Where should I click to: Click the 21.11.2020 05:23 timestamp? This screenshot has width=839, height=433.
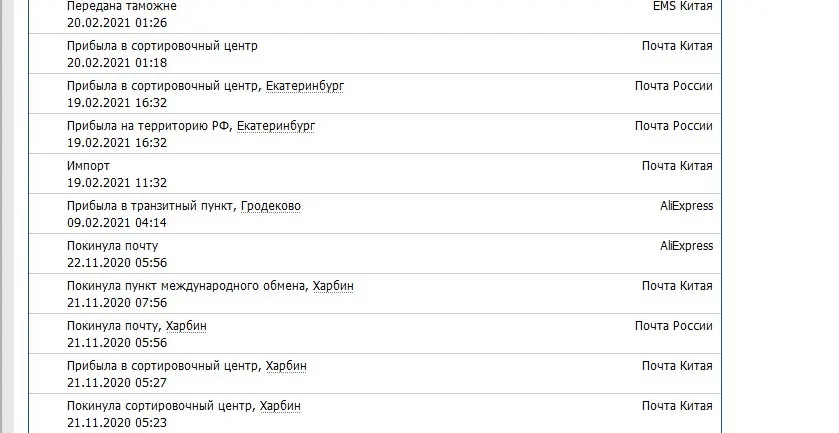pos(116,422)
